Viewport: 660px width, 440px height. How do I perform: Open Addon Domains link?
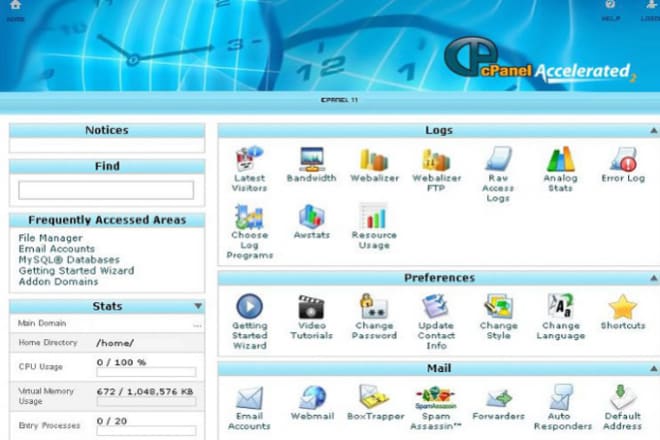click(x=59, y=282)
